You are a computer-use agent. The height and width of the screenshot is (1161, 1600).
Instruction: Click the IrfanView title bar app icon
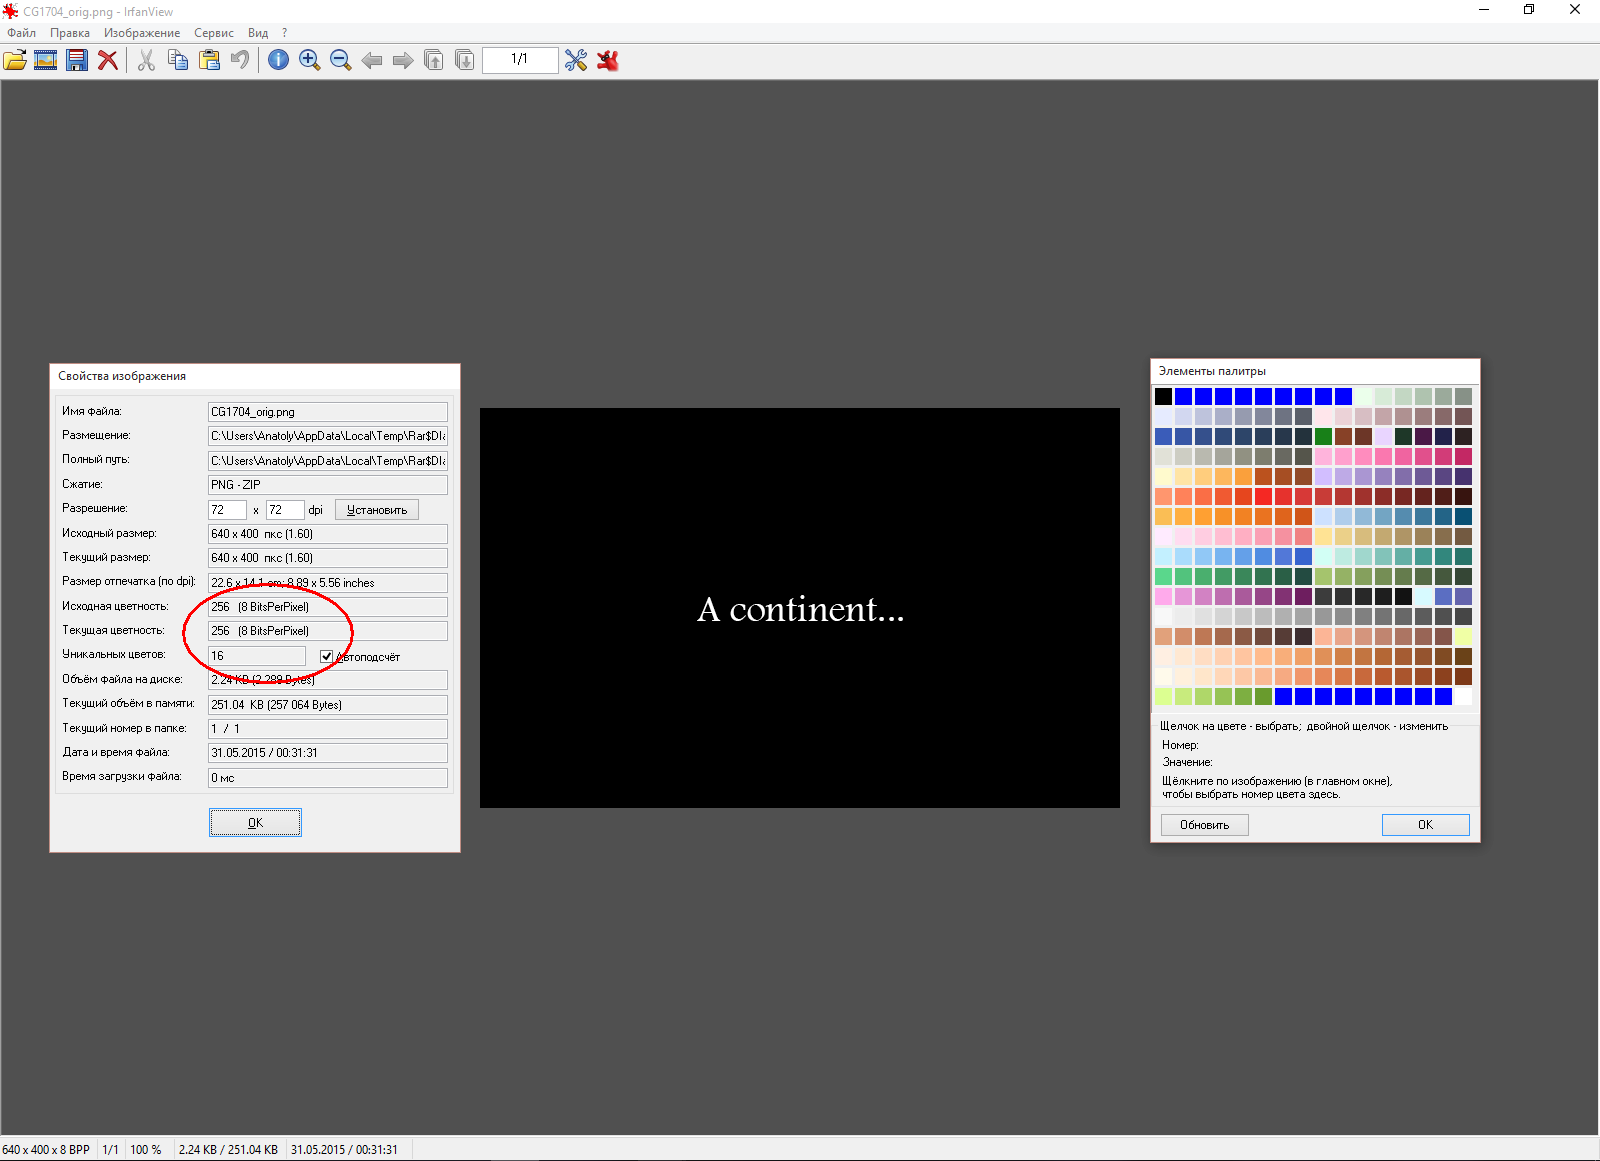pos(11,11)
